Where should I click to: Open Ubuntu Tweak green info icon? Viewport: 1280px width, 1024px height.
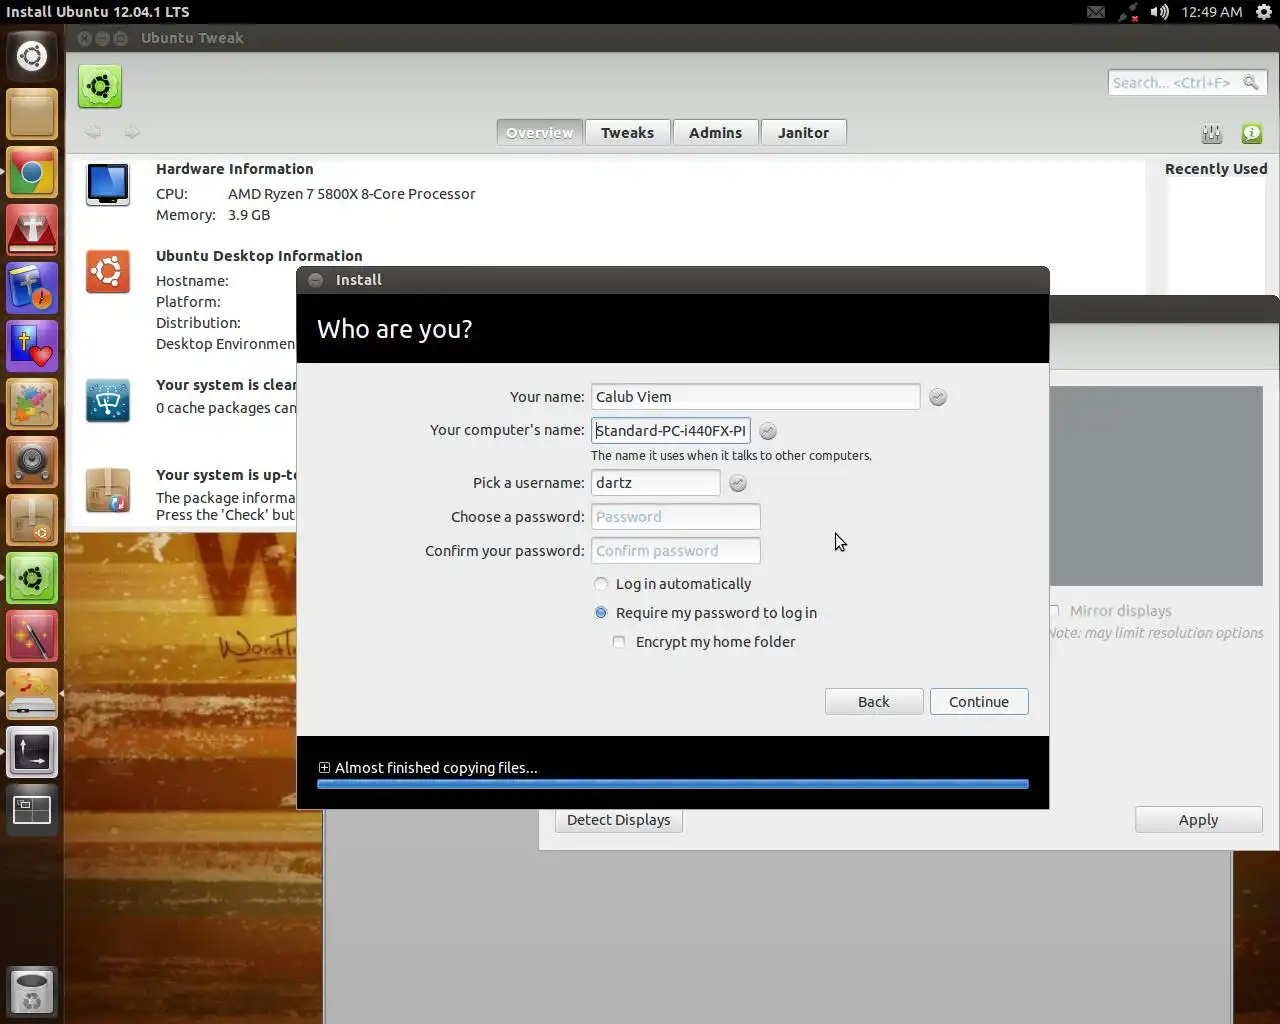coord(1252,133)
